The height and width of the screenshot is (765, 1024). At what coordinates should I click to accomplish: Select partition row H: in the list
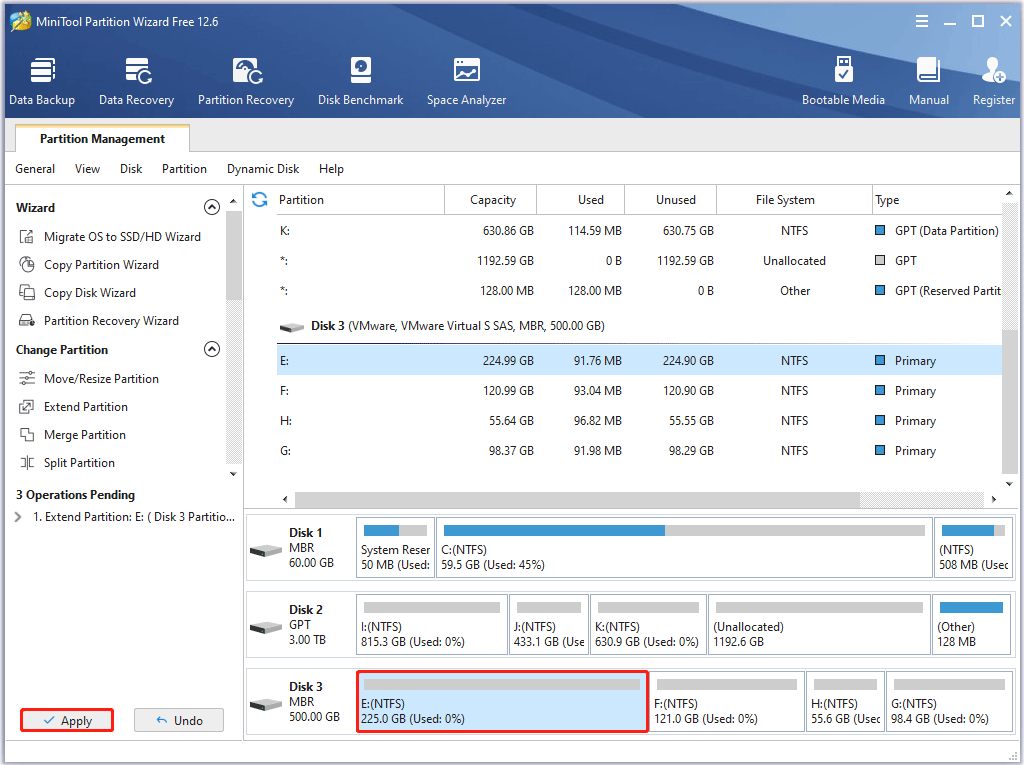[639, 421]
